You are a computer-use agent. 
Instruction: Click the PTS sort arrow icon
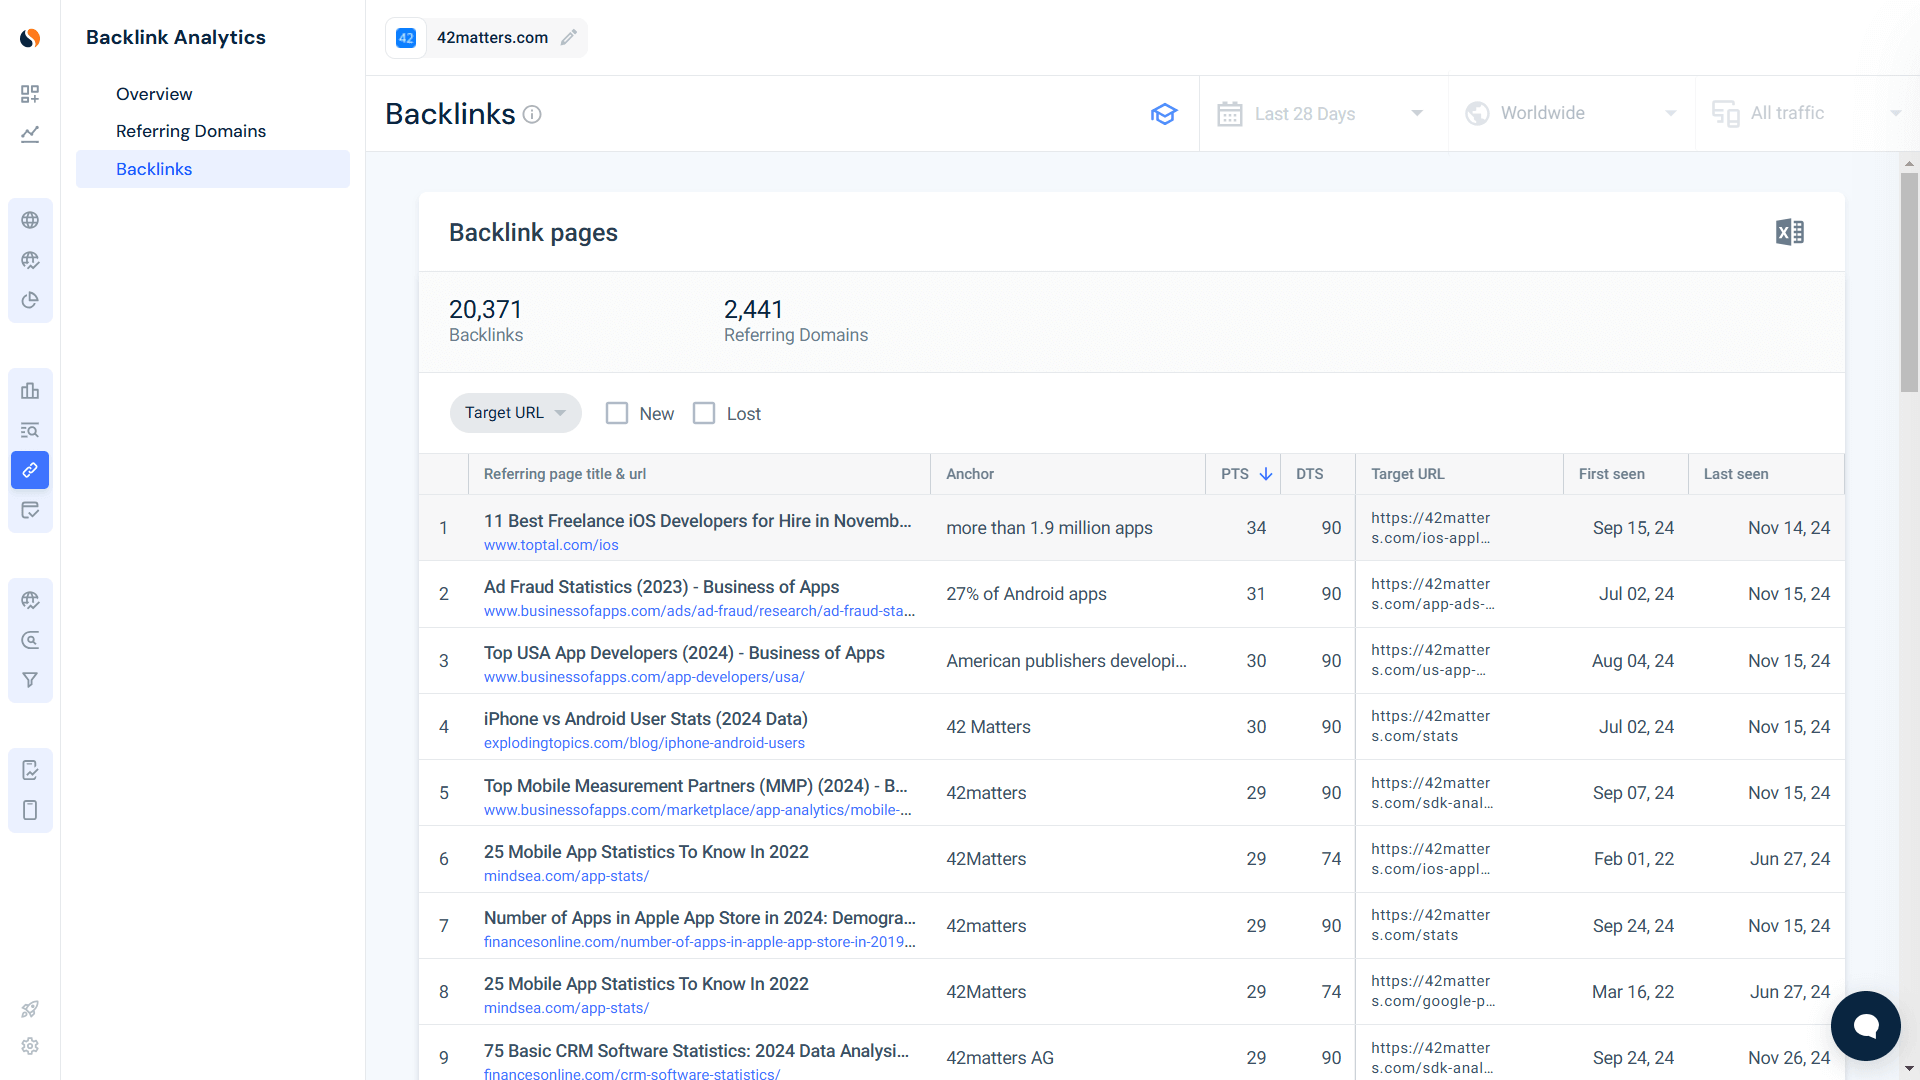point(1266,474)
